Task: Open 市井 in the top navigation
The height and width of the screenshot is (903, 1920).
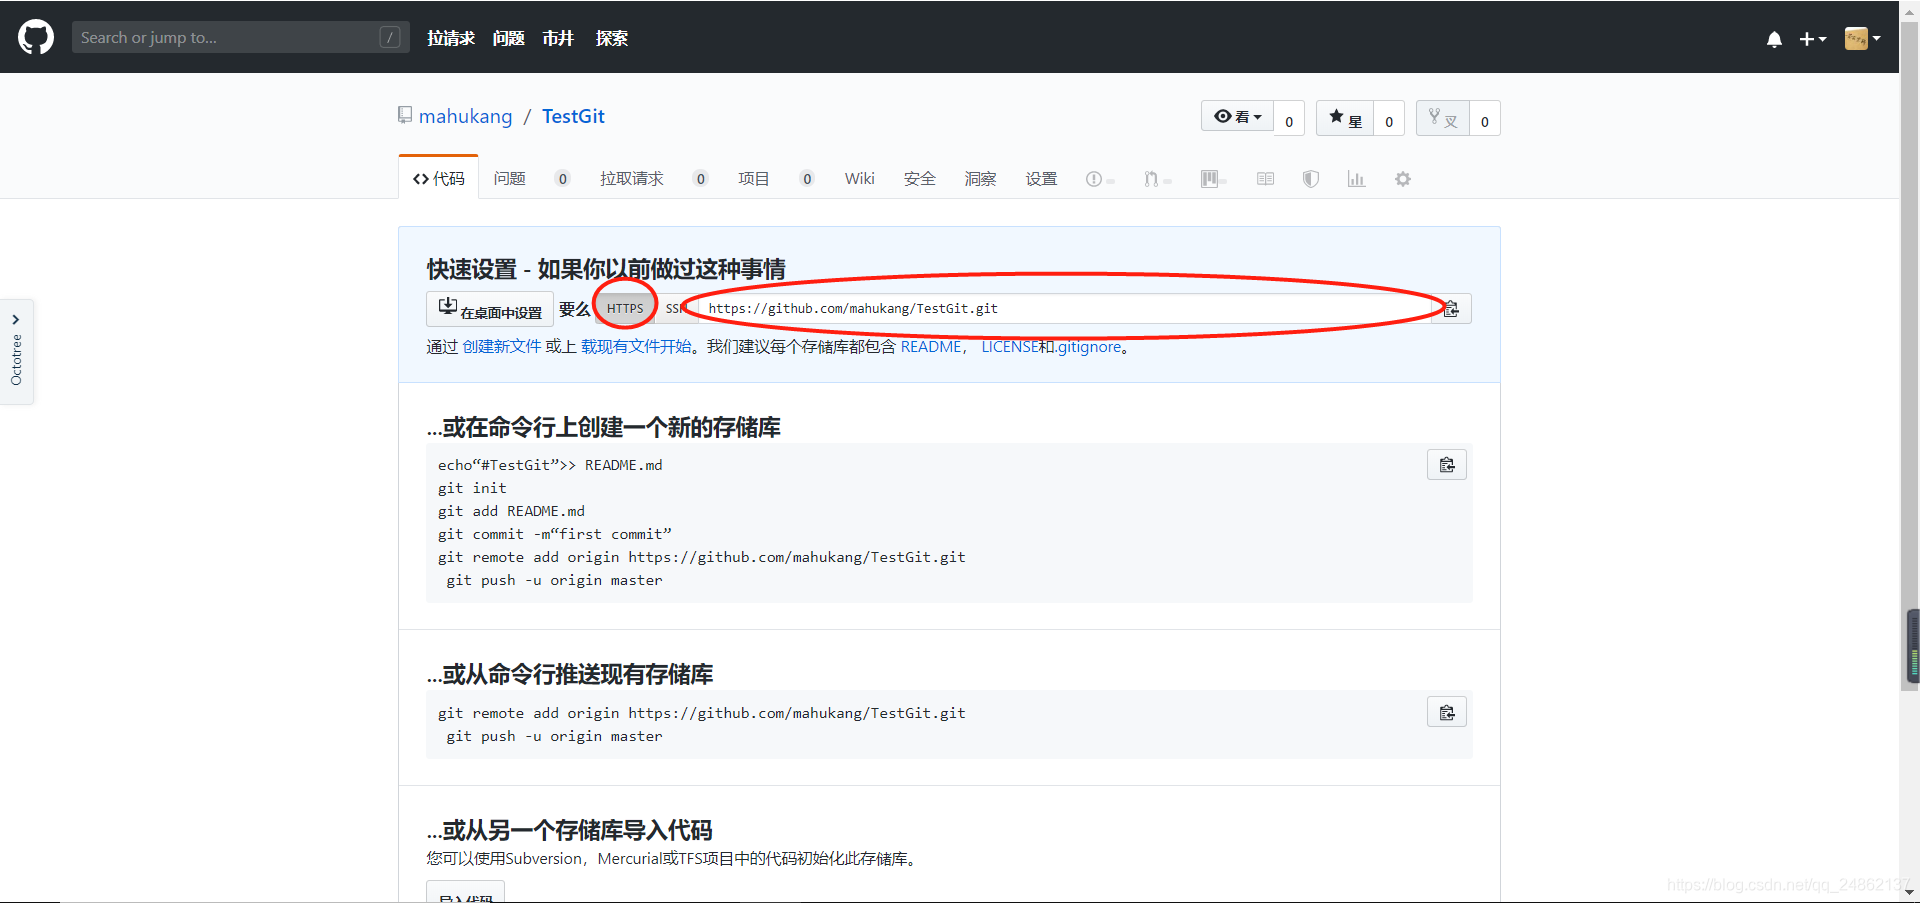Action: pyautogui.click(x=558, y=38)
